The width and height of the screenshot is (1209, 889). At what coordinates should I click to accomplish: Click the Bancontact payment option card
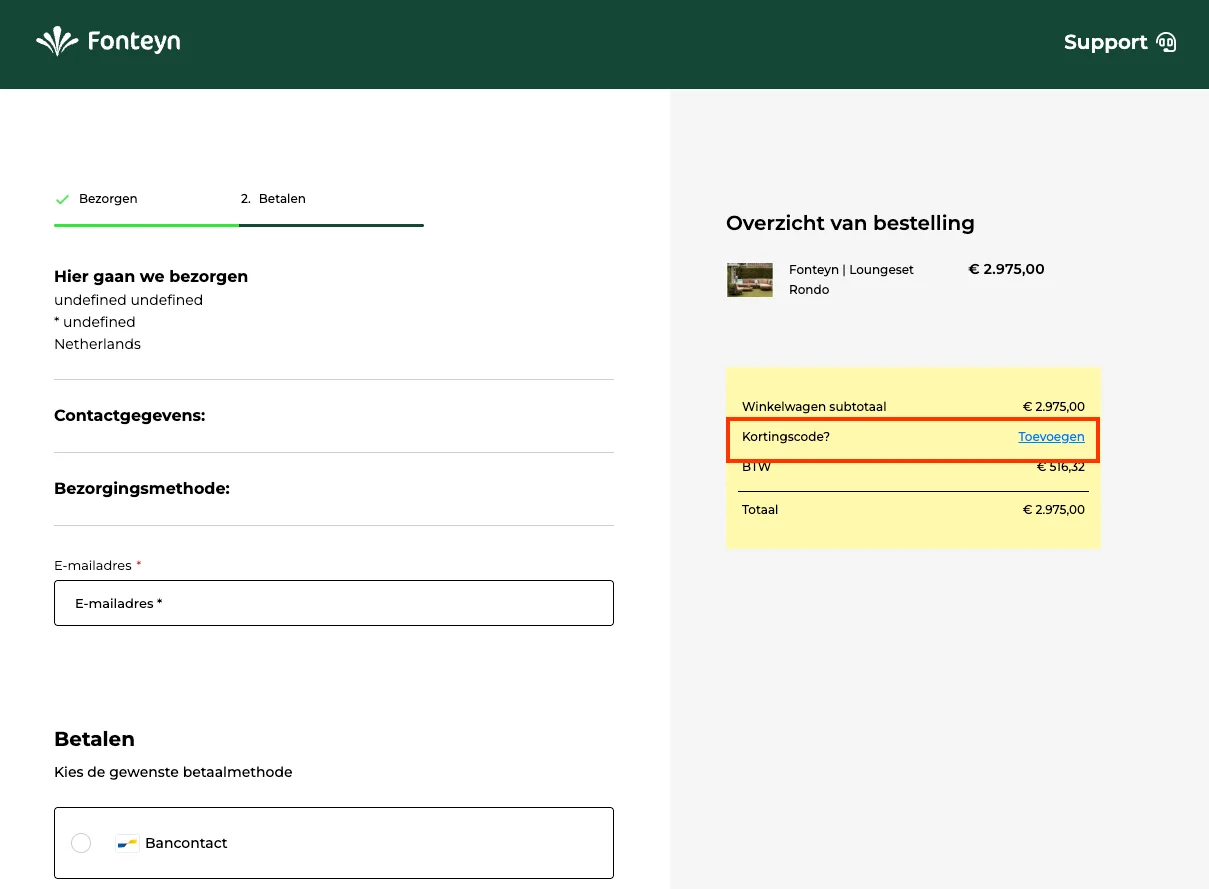coord(334,843)
